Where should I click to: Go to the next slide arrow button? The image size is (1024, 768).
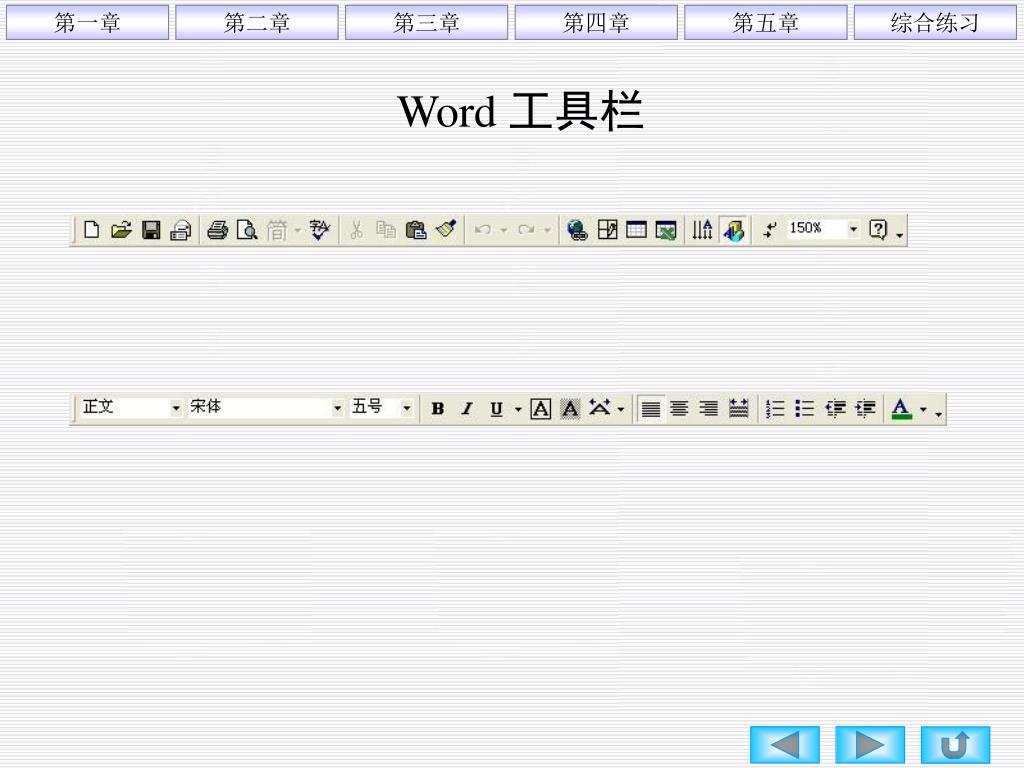point(870,744)
